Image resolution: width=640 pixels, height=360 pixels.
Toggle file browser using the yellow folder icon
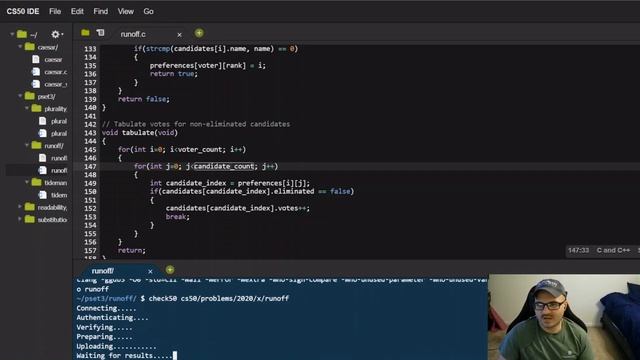[85, 33]
